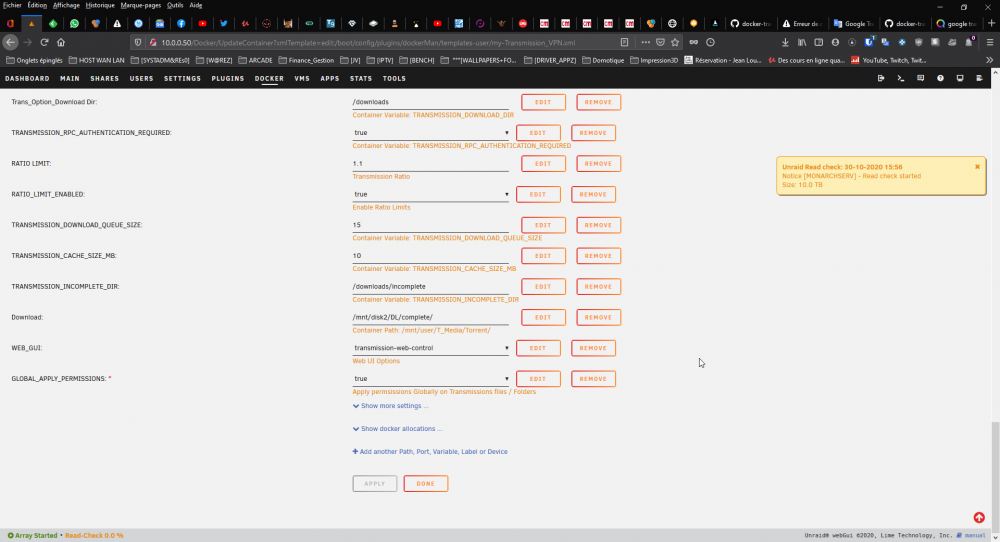Expand Show more settings
Viewport: 1000px width, 542px height.
tap(390, 406)
